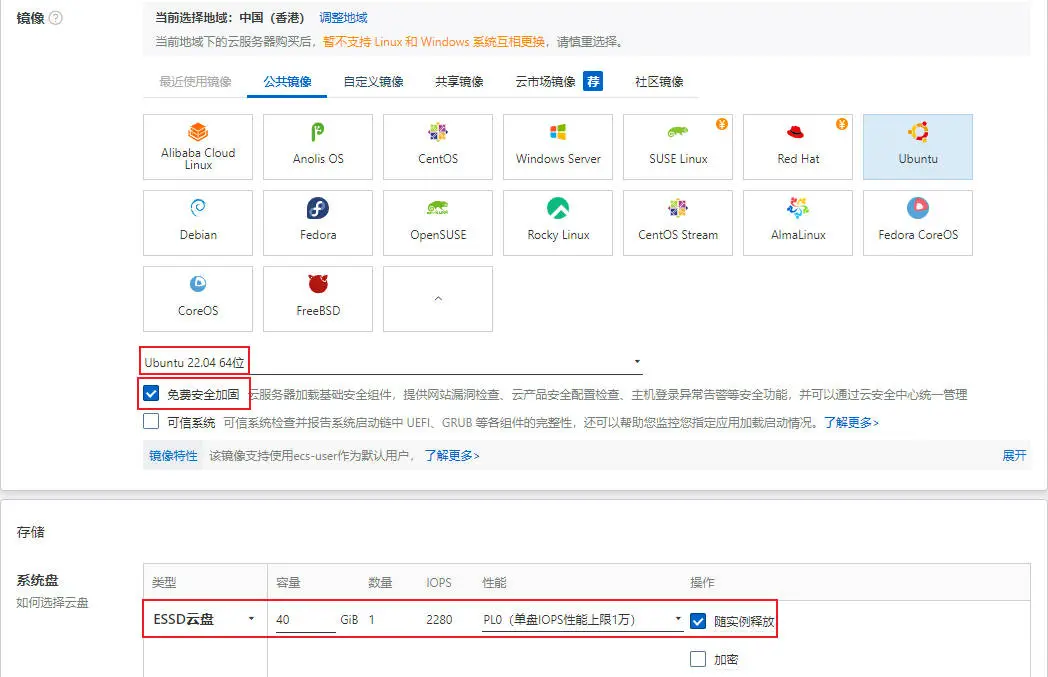Choose the FreeBSD image
1048x677 pixels.
click(x=318, y=299)
